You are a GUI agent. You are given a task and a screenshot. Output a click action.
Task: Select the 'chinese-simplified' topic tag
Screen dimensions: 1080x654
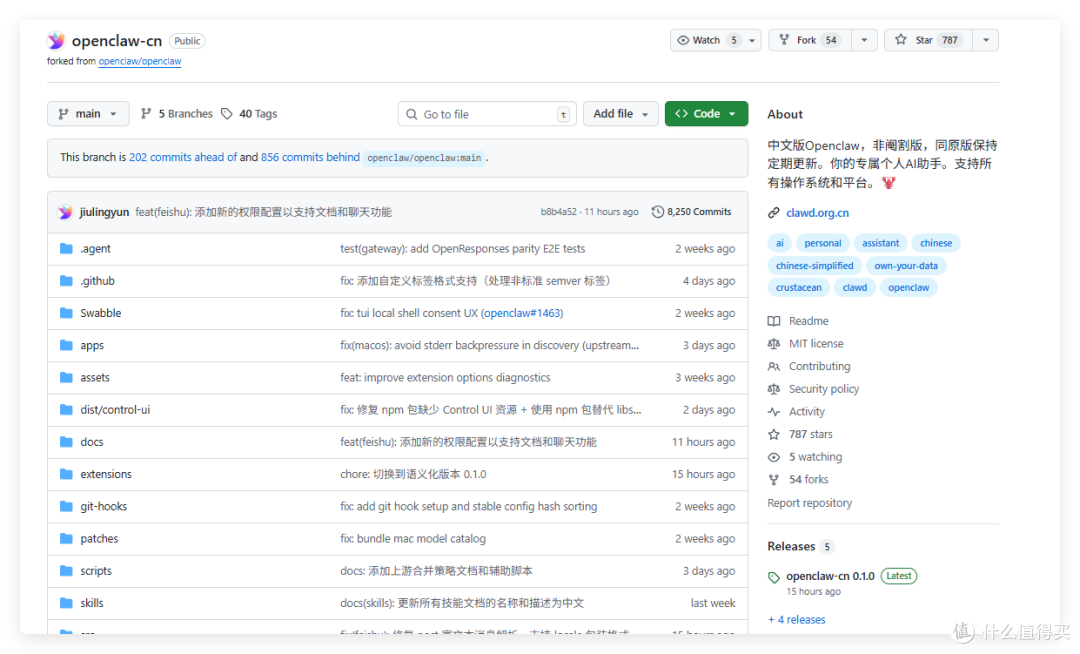(x=814, y=266)
